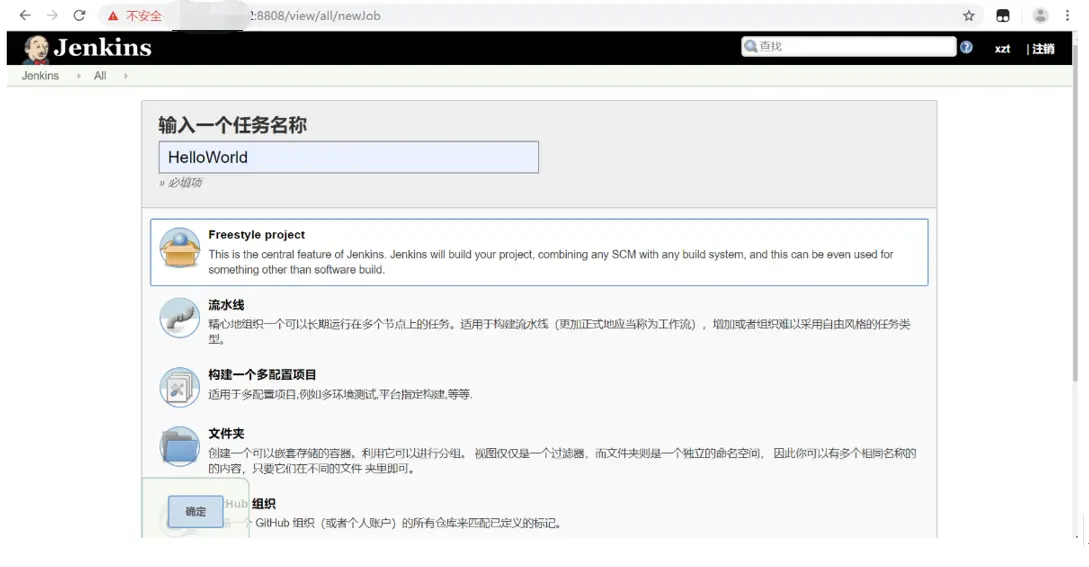This screenshot has height=567, width=1089.
Task: Select the 构建一个多配置项目 icon
Action: coord(180,387)
